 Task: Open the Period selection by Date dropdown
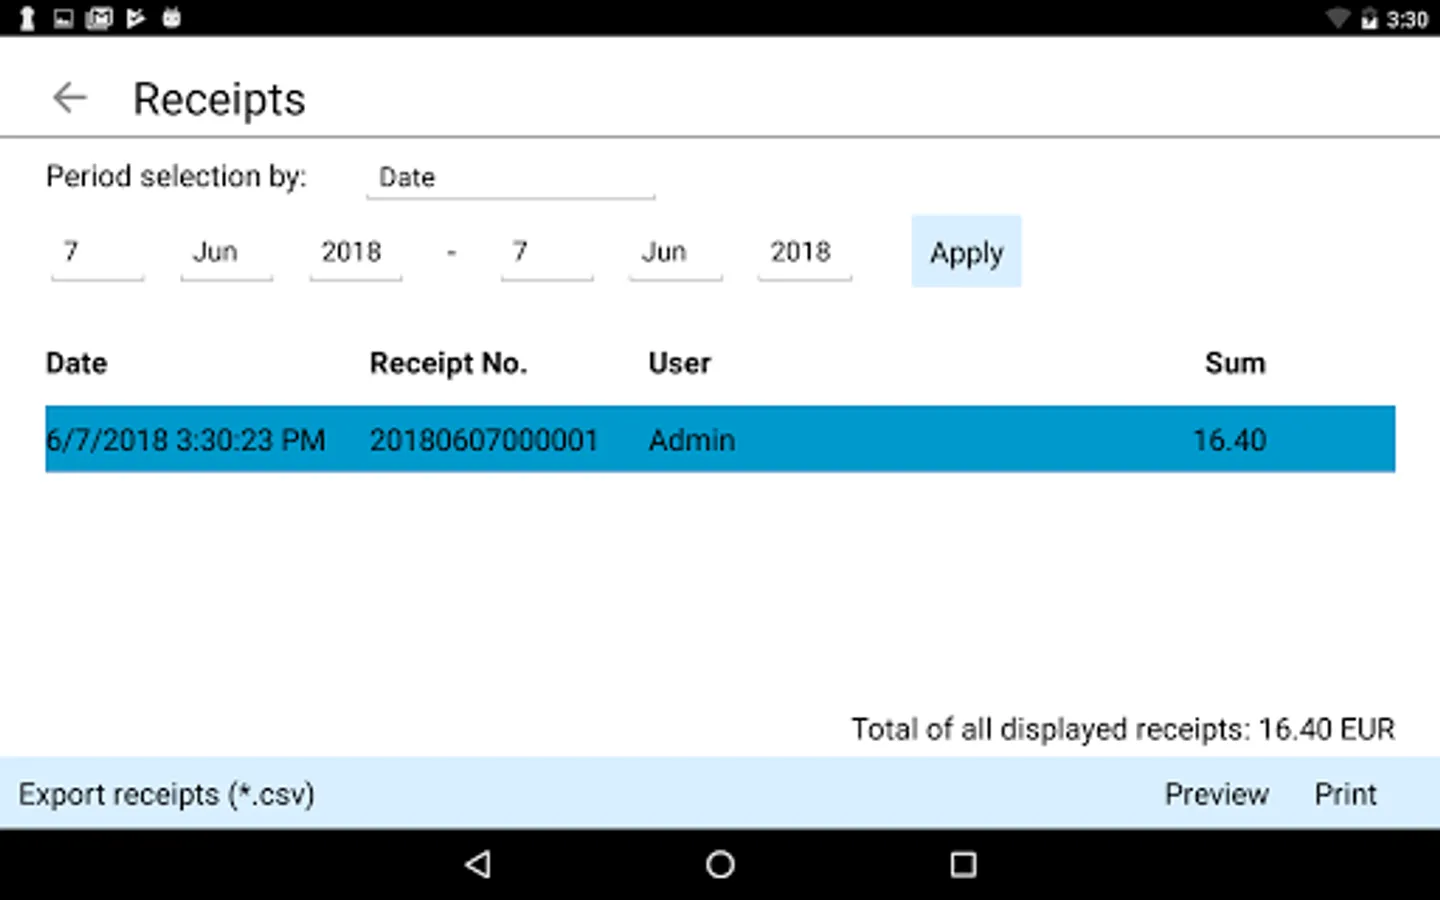[510, 178]
